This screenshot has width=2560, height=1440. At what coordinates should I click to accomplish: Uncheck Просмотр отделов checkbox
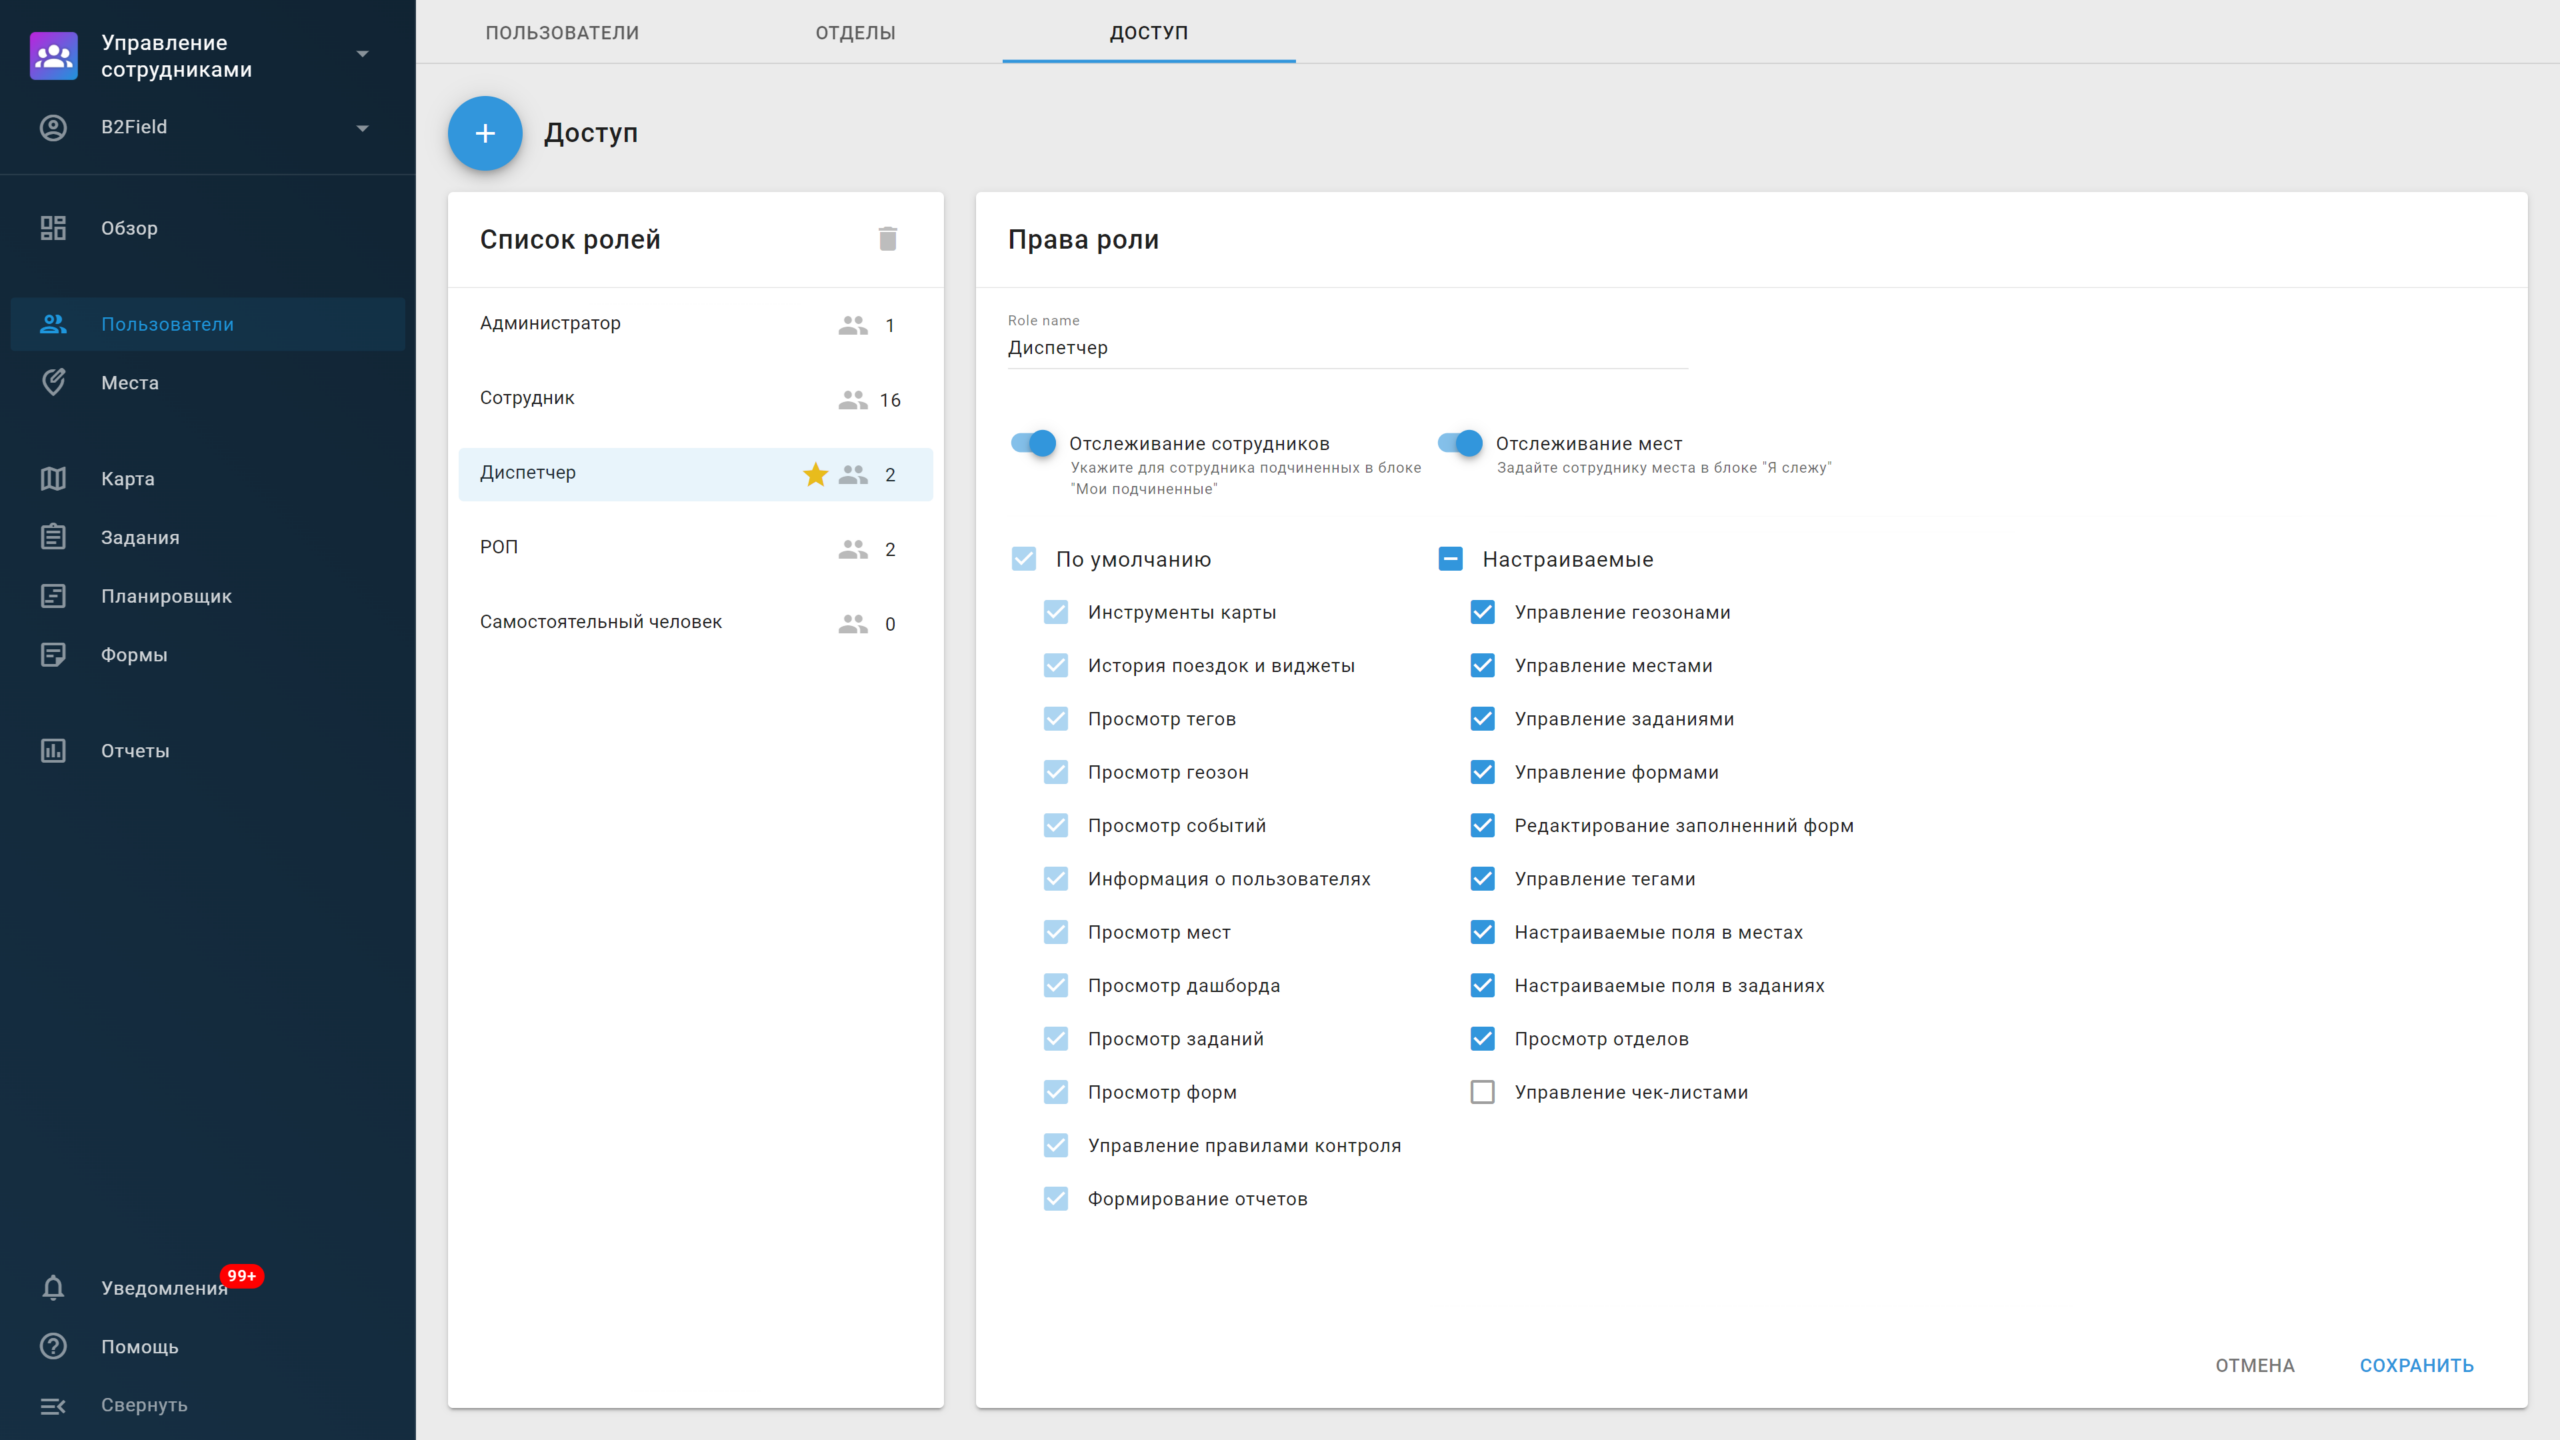1482,1039
